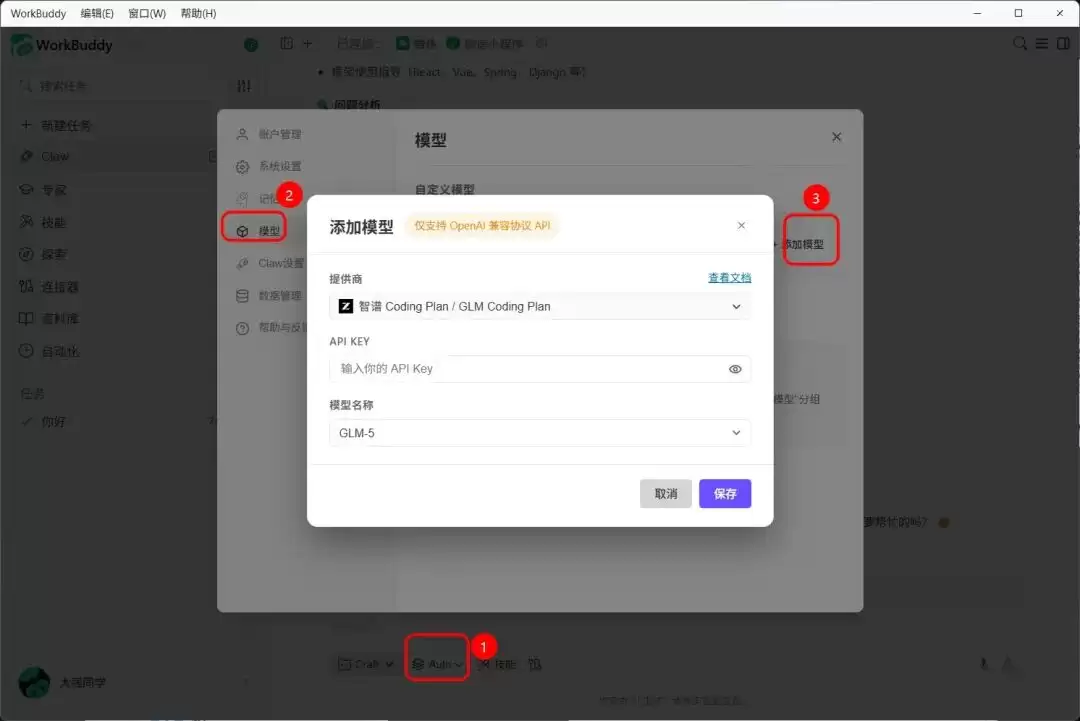The height and width of the screenshot is (721, 1080).
Task: Click the 技能 button in the chat input bar
Action: tap(497, 664)
